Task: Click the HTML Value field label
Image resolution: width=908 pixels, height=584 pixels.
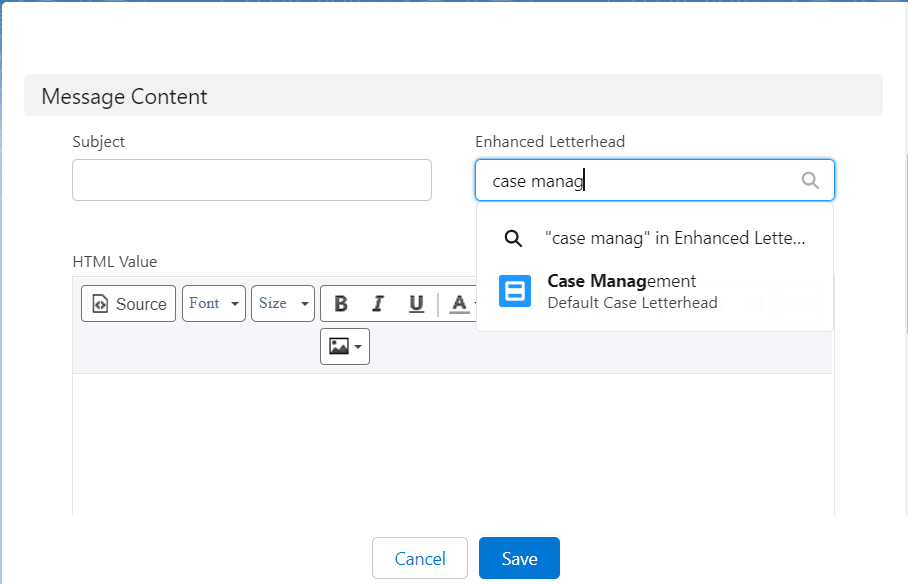Action: coord(115,262)
